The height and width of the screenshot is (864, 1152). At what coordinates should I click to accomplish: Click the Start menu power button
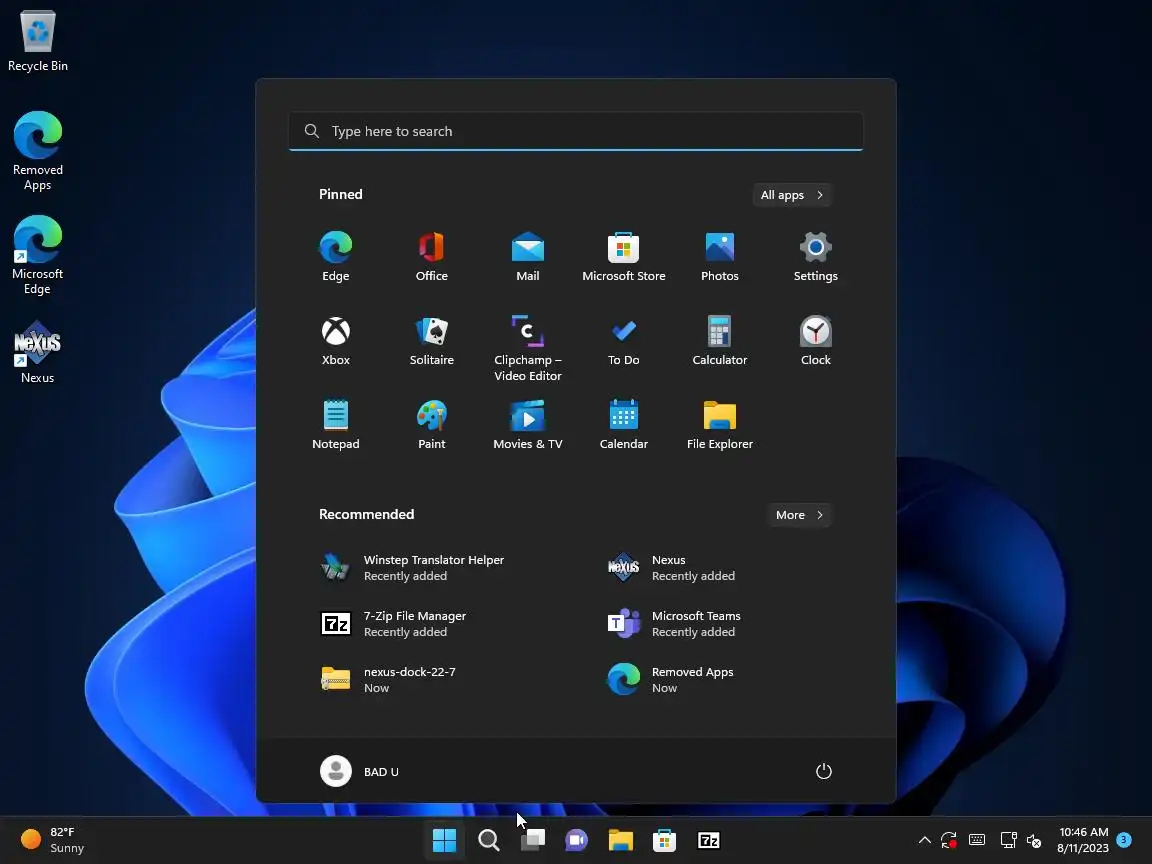point(824,771)
